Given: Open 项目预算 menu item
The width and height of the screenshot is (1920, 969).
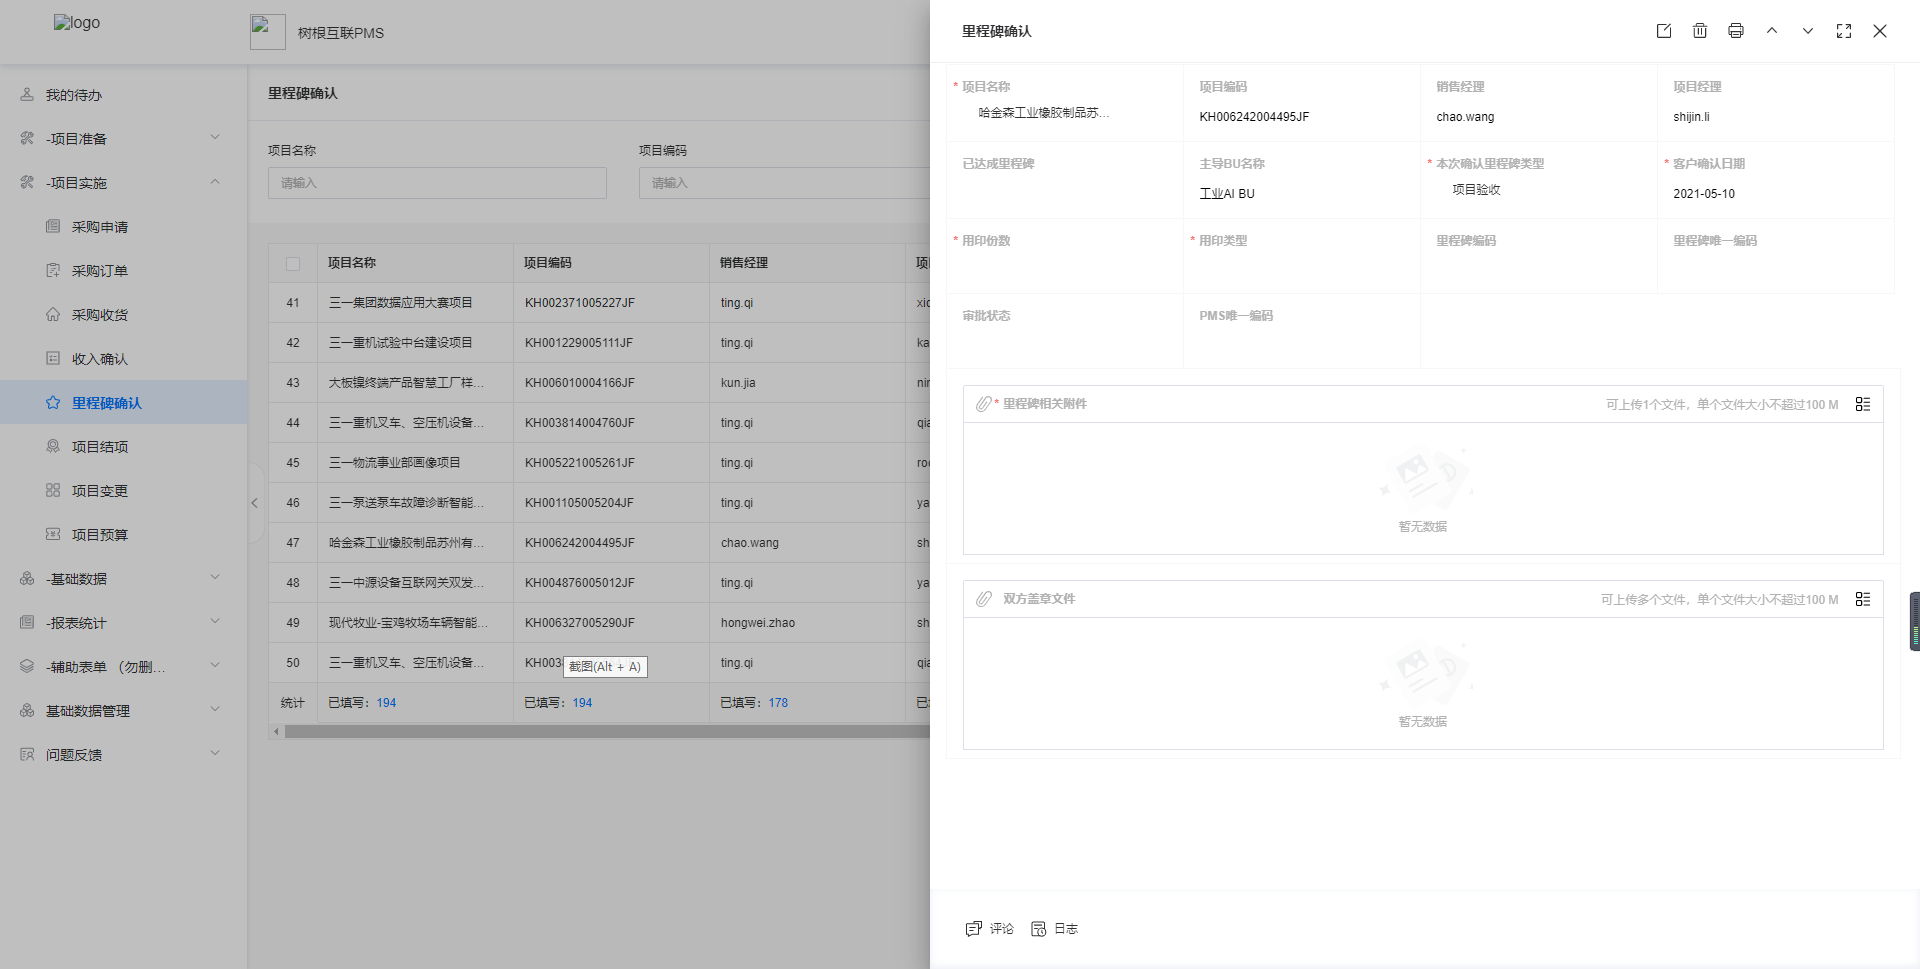Looking at the screenshot, I should point(123,535).
